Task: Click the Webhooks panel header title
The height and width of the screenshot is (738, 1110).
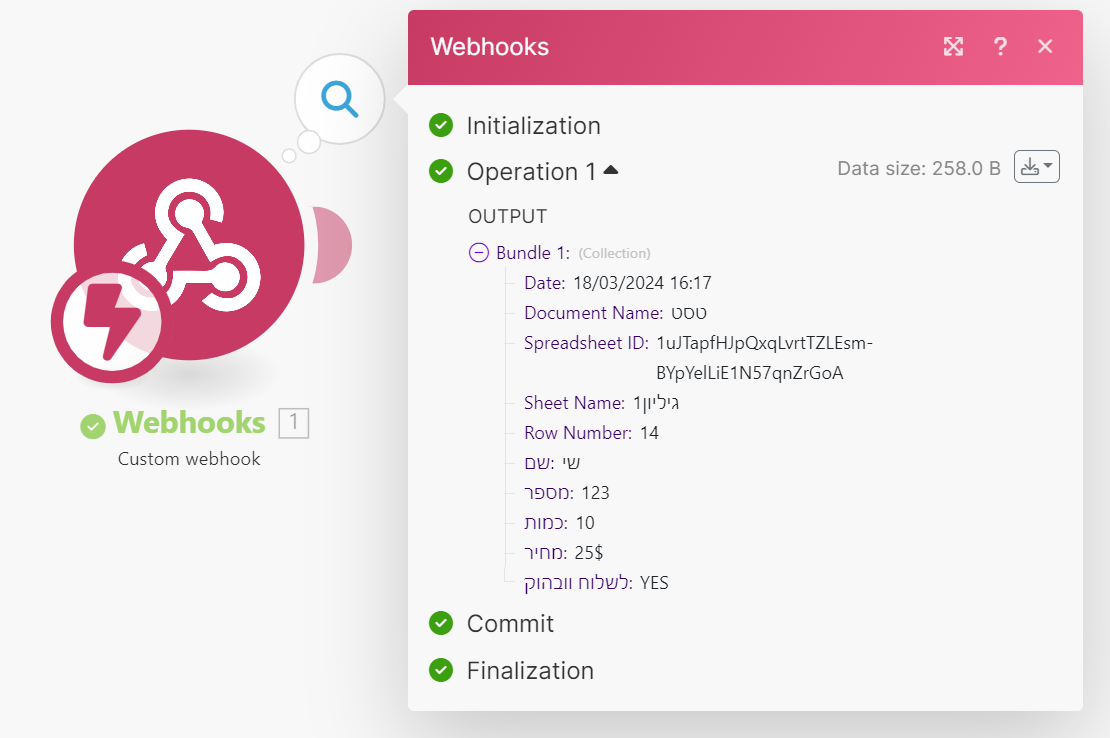Action: (x=490, y=47)
